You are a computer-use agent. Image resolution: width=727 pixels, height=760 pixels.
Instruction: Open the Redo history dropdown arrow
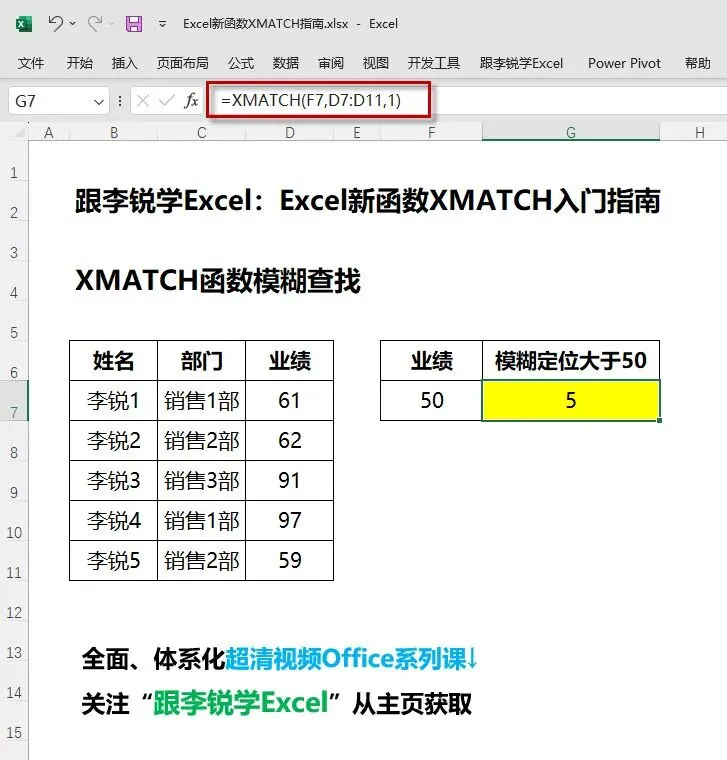[111, 23]
